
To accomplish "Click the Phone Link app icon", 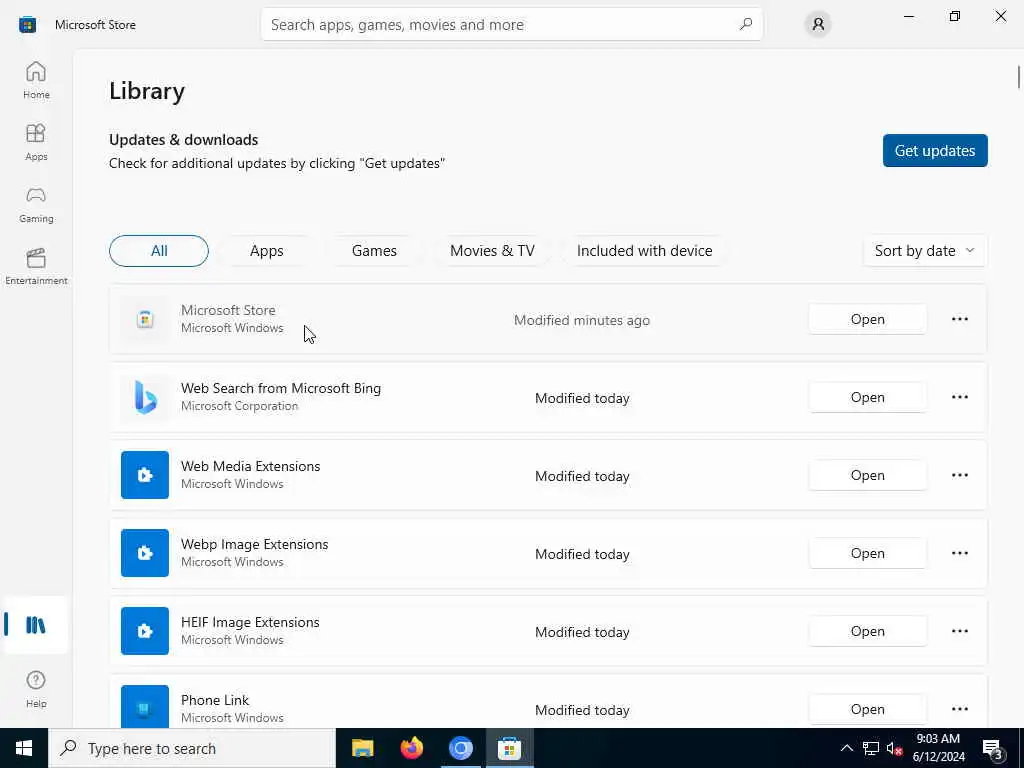I will [145, 707].
